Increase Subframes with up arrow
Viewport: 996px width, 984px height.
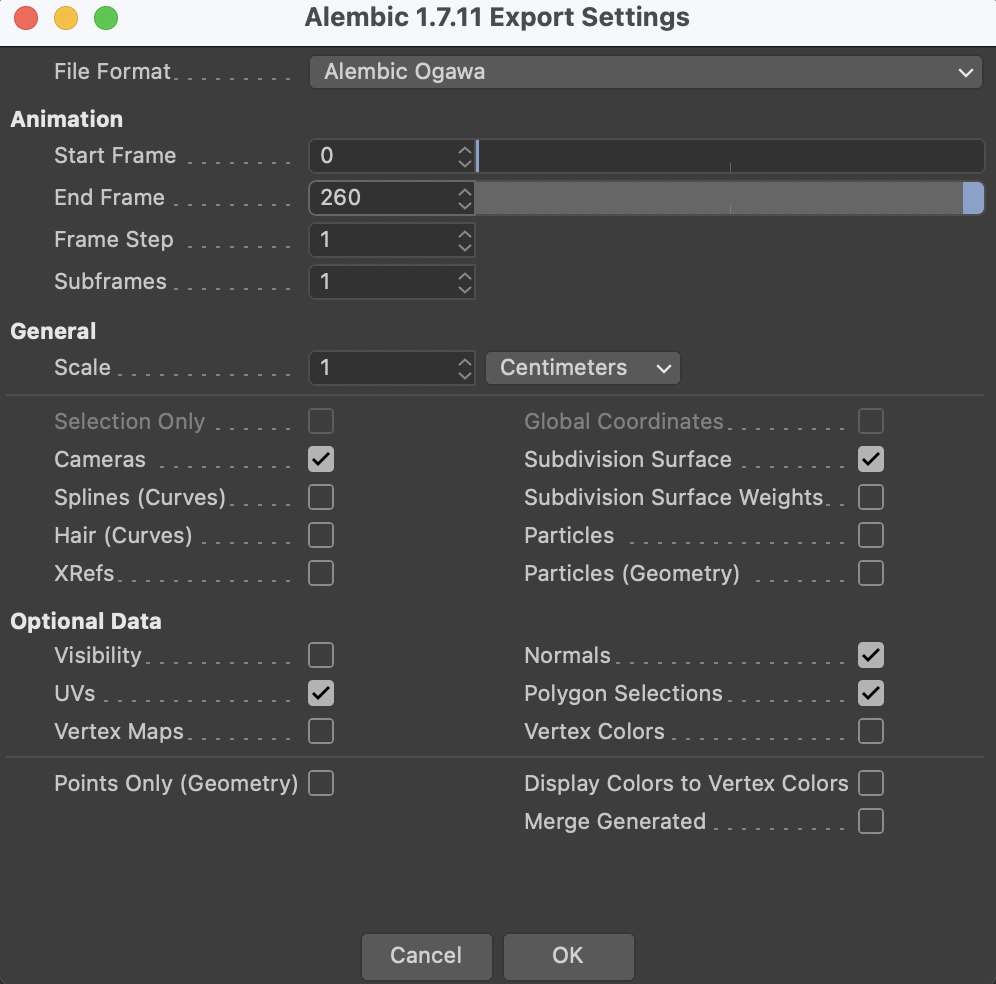465,275
